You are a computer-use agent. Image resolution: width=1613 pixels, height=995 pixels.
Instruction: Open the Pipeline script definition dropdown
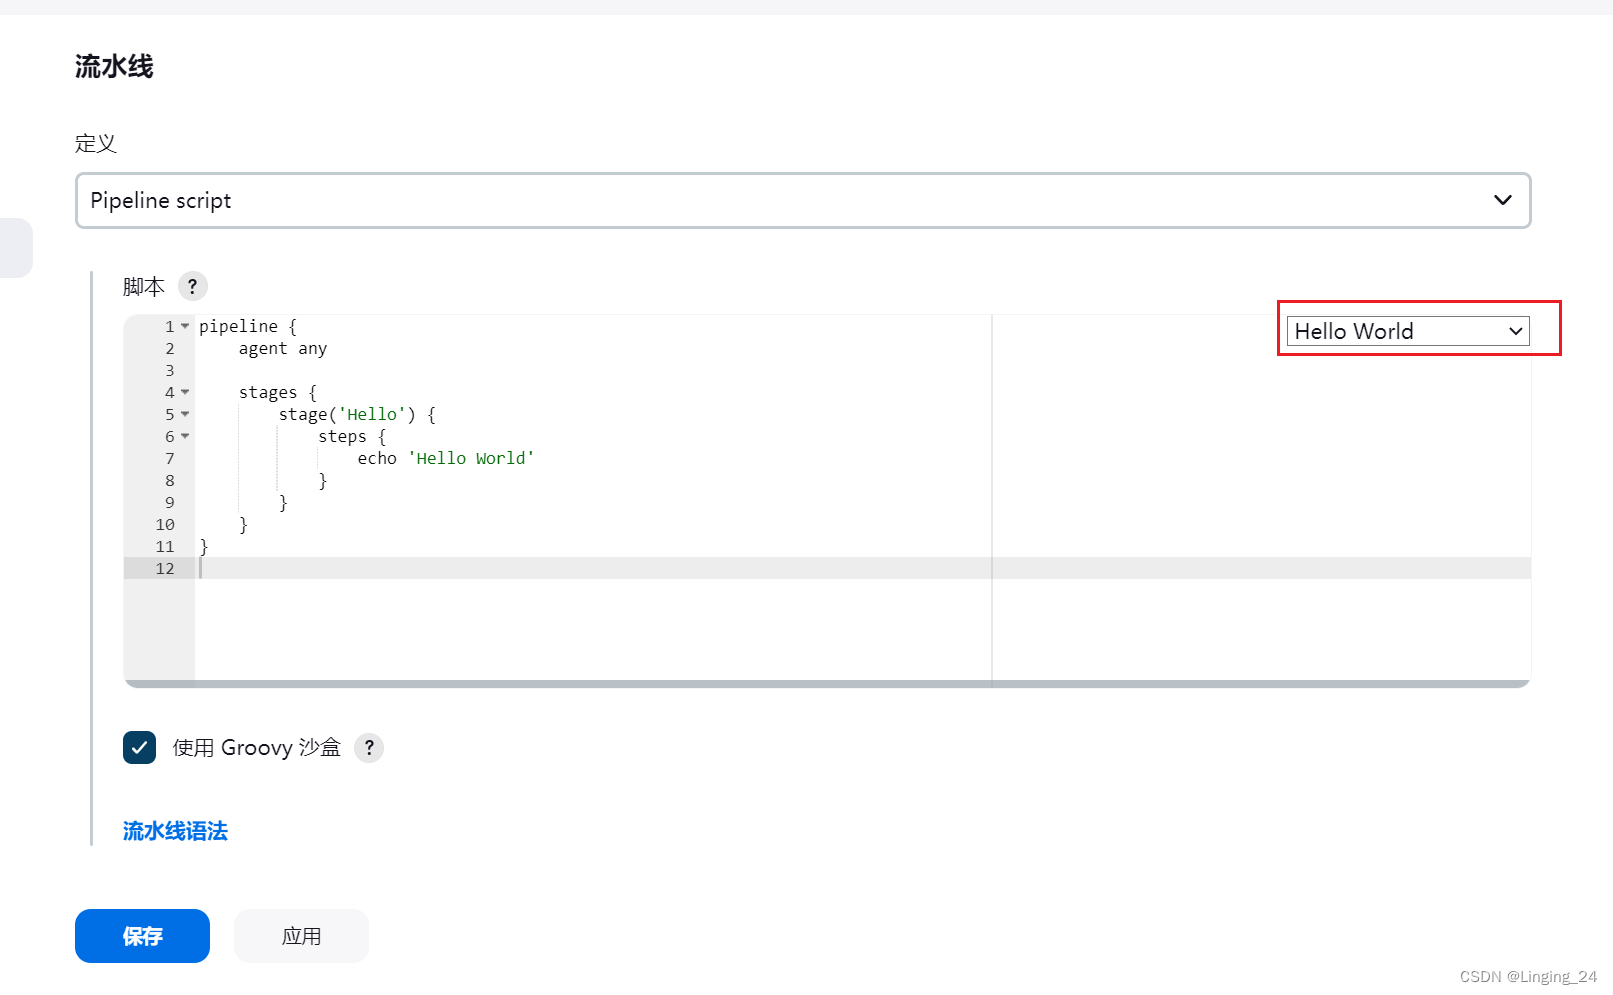pos(803,200)
